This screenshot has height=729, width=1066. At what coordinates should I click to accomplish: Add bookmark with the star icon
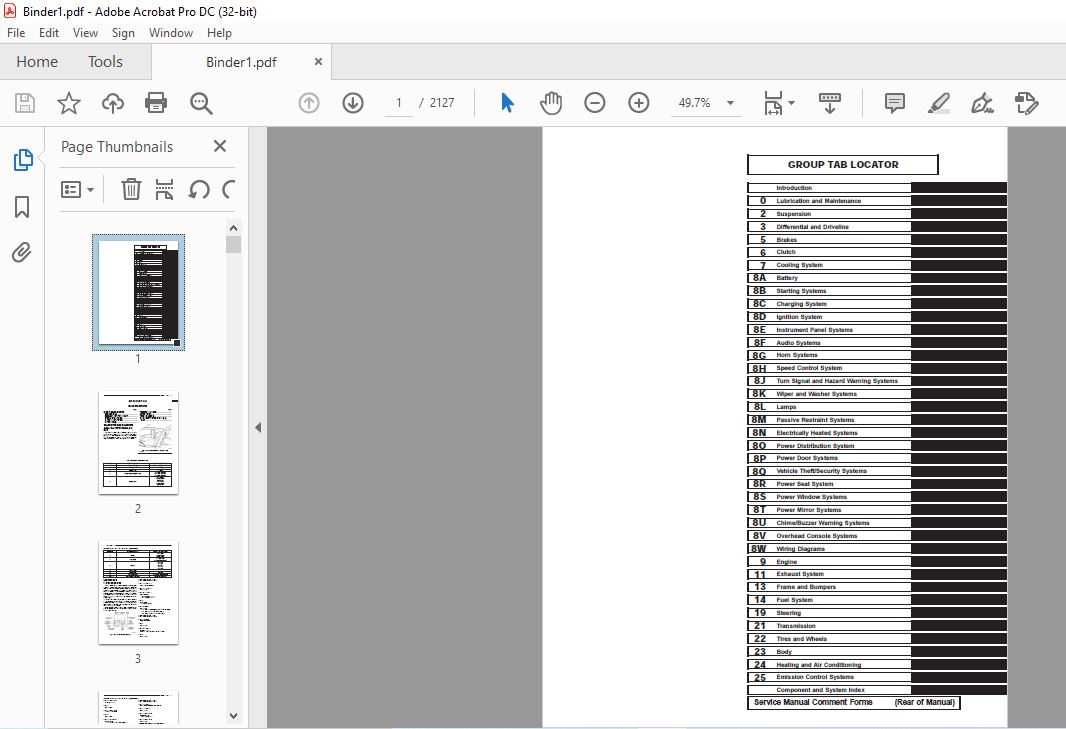coord(69,103)
